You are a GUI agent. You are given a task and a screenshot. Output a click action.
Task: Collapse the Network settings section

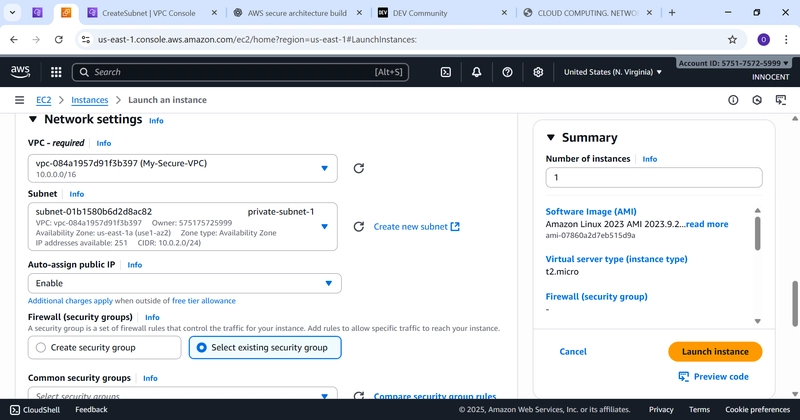[x=33, y=119]
